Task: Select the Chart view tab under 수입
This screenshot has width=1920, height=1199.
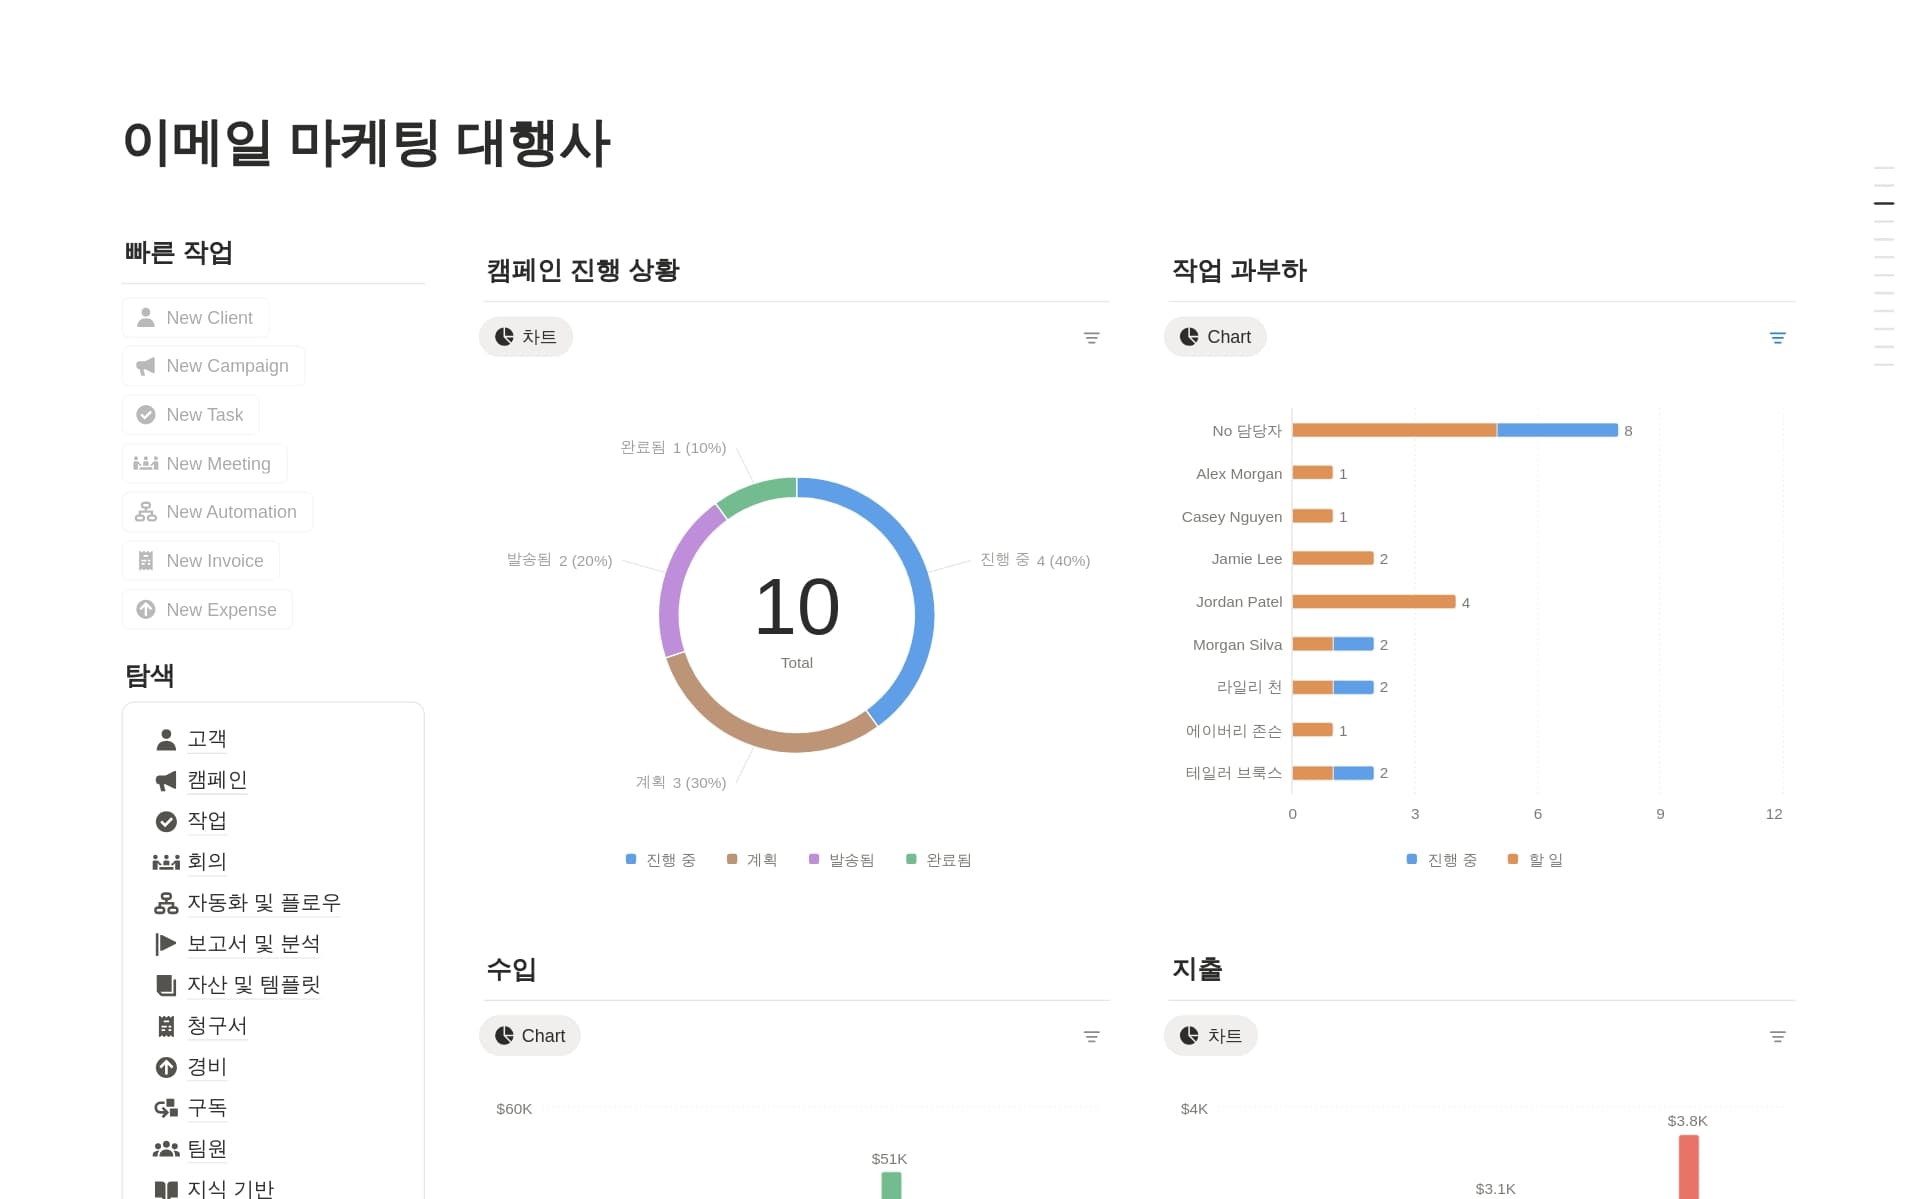Action: coord(530,1036)
